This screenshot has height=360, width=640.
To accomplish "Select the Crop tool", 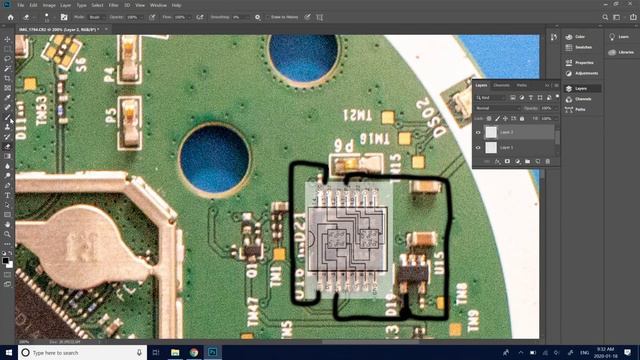I will (7, 78).
